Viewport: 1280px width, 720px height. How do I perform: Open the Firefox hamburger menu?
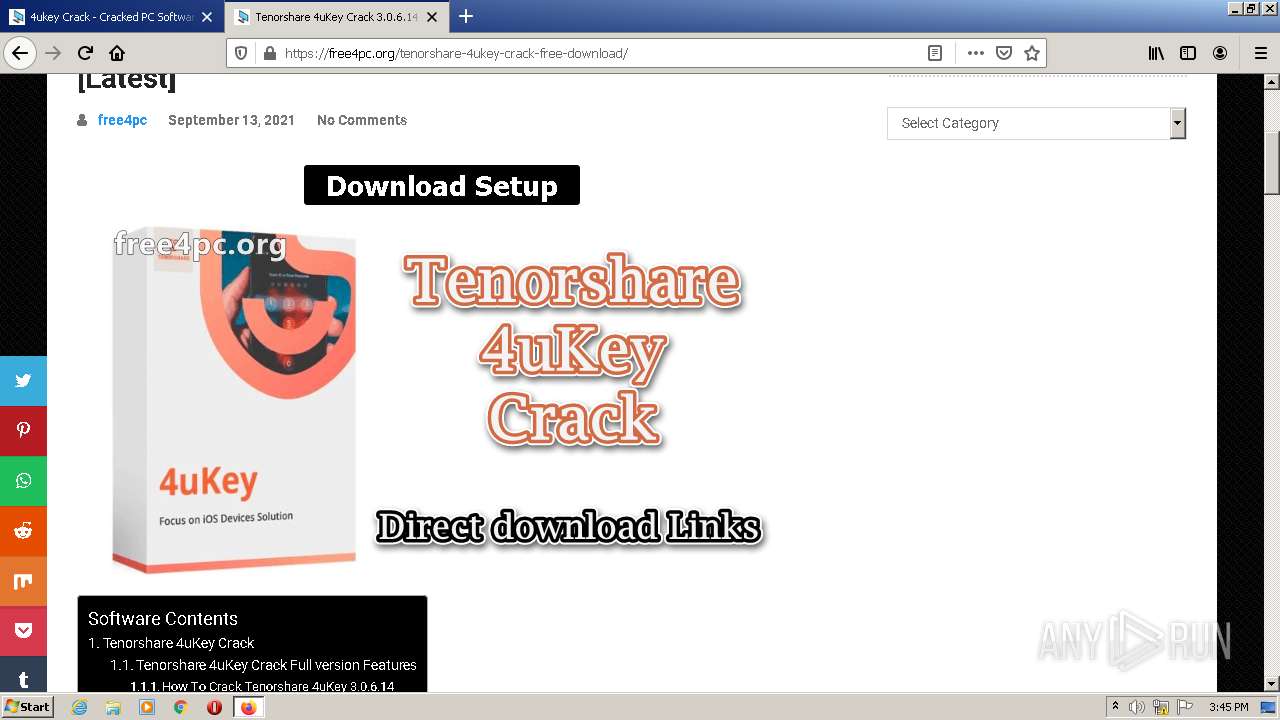[x=1260, y=53]
